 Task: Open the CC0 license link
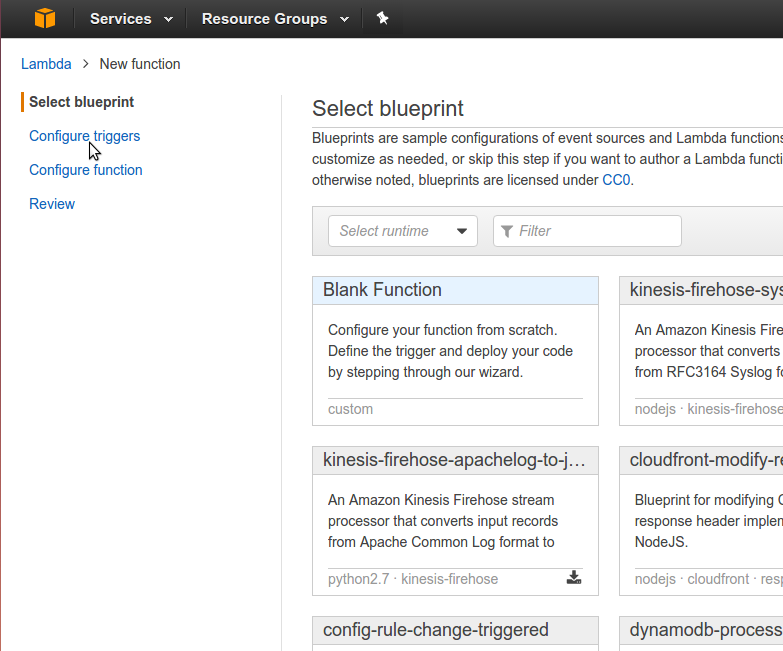616,180
